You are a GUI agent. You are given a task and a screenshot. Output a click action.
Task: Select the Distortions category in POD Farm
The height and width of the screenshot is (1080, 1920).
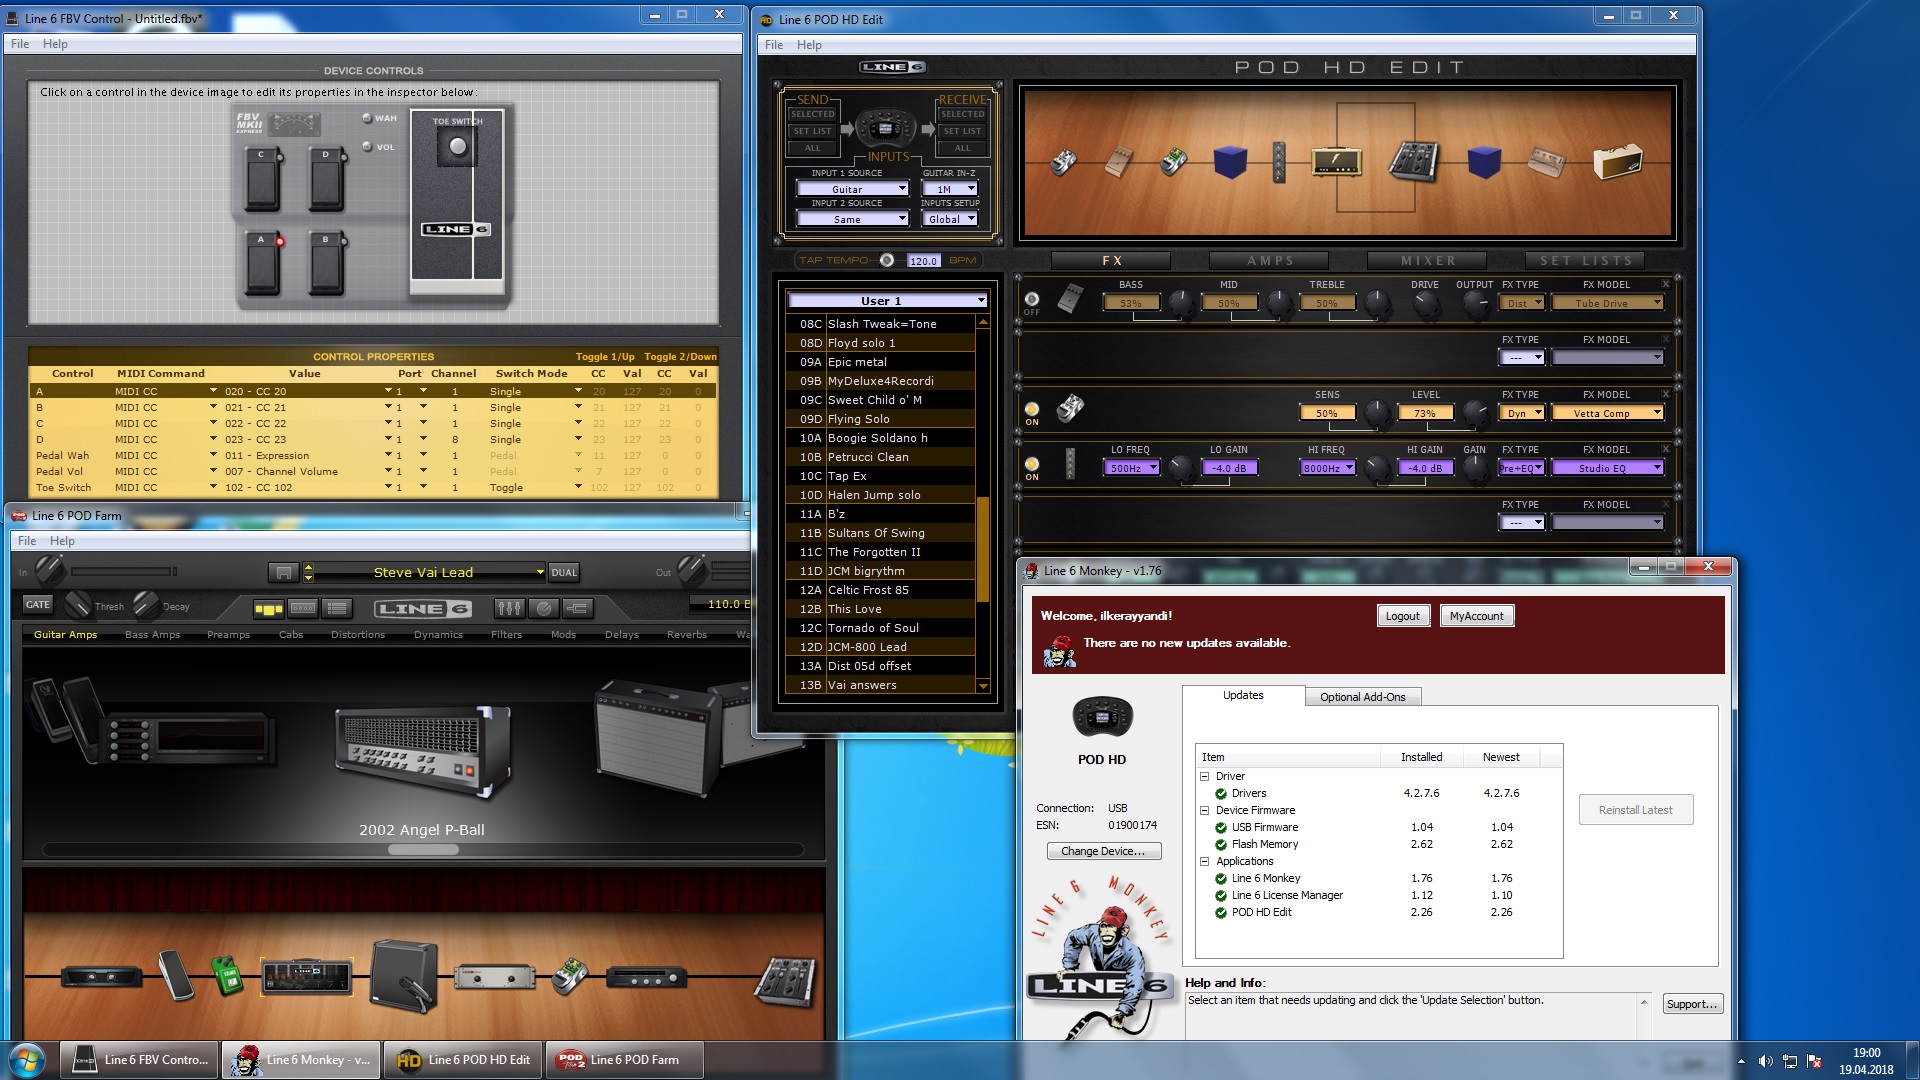pyautogui.click(x=357, y=635)
